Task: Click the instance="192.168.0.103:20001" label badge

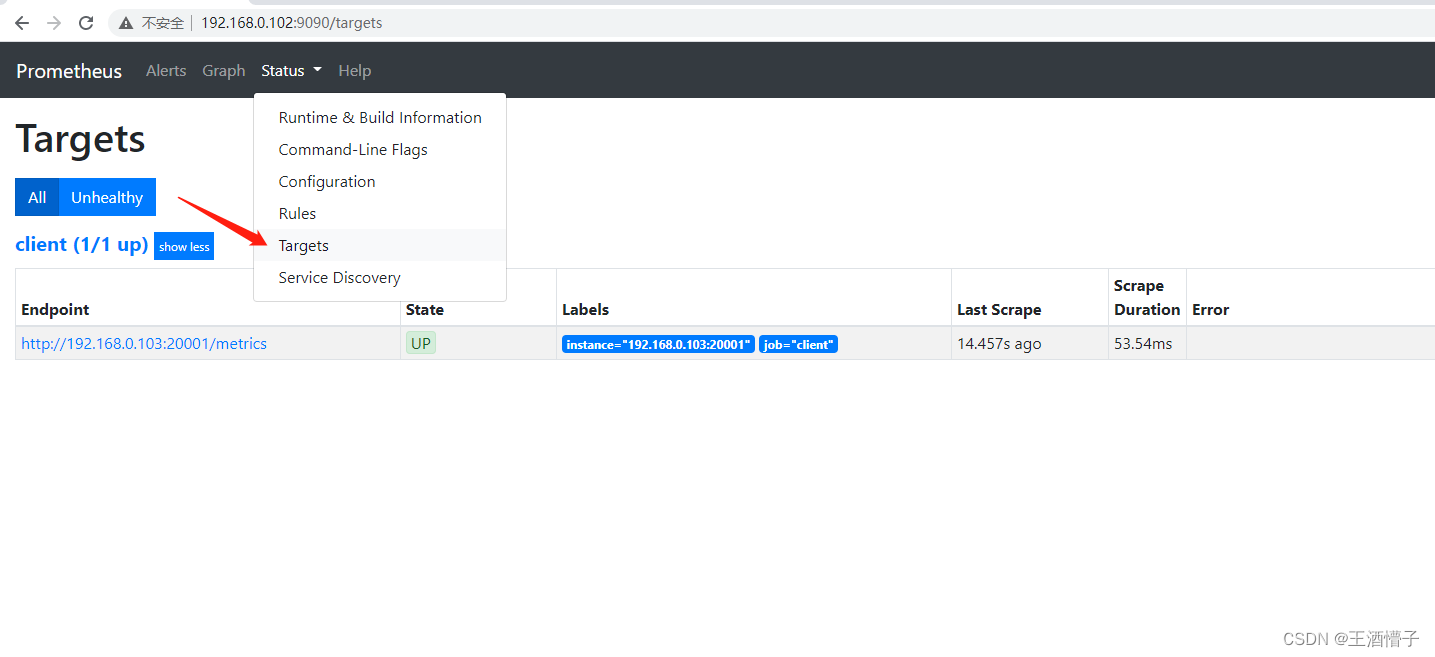Action: 658,345
